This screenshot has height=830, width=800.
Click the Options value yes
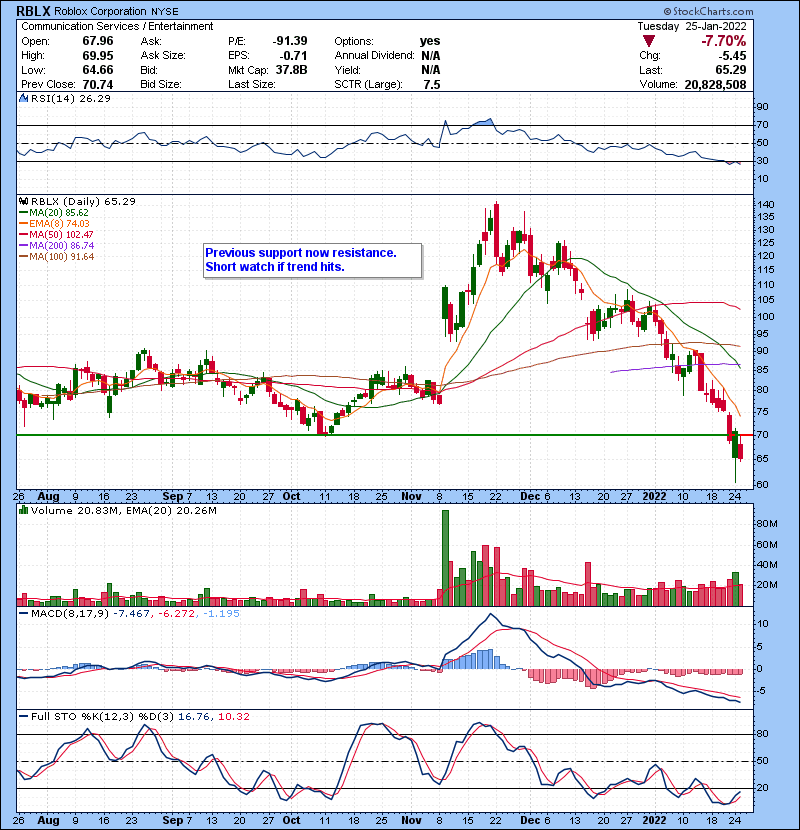click(429, 41)
